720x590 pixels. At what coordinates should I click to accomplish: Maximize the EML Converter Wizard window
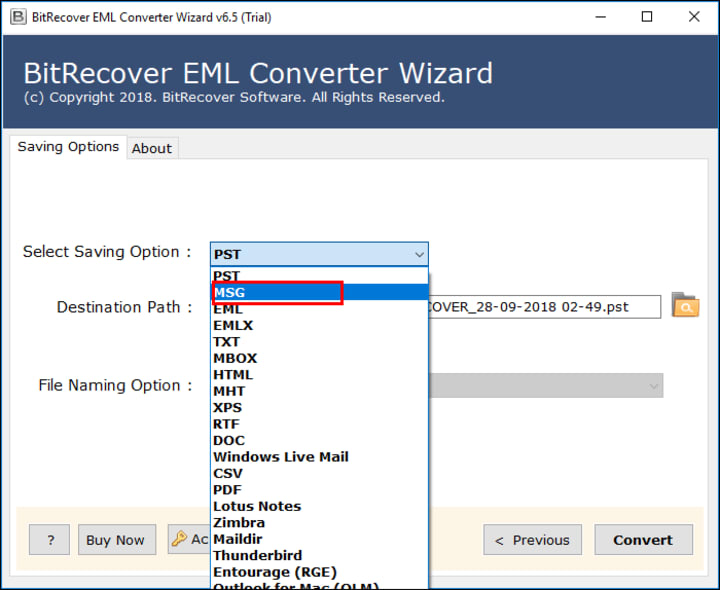coord(647,17)
